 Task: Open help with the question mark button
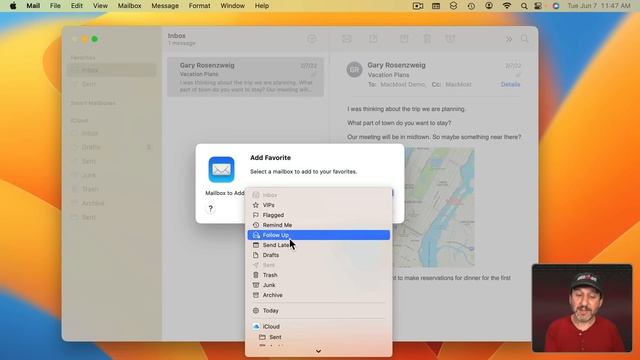click(x=210, y=209)
